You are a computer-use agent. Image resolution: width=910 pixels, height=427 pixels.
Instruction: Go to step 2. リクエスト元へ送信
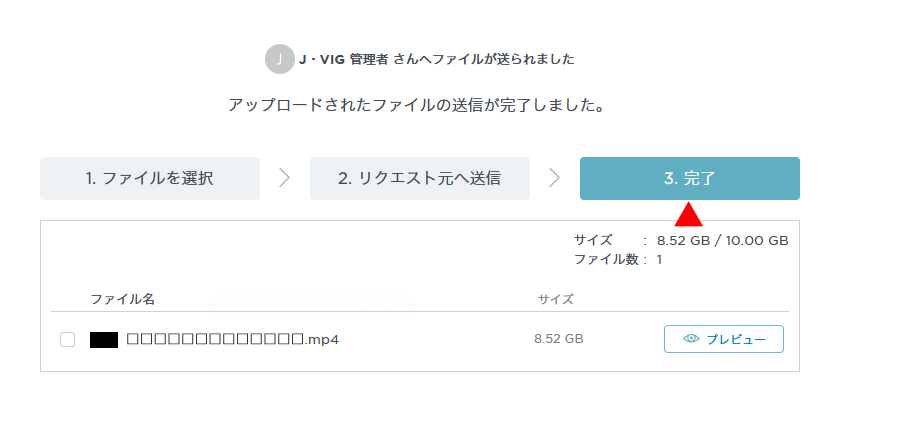(x=420, y=178)
